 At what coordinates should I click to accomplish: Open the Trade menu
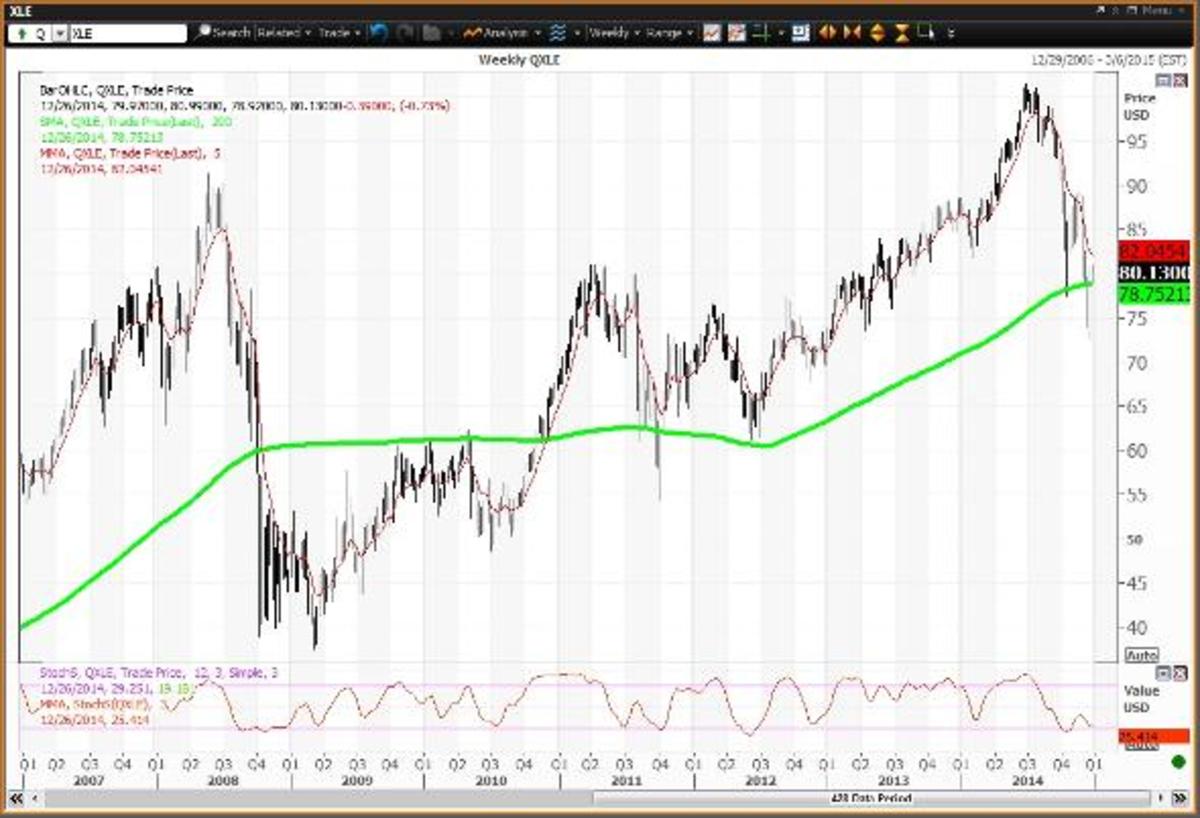pyautogui.click(x=338, y=33)
